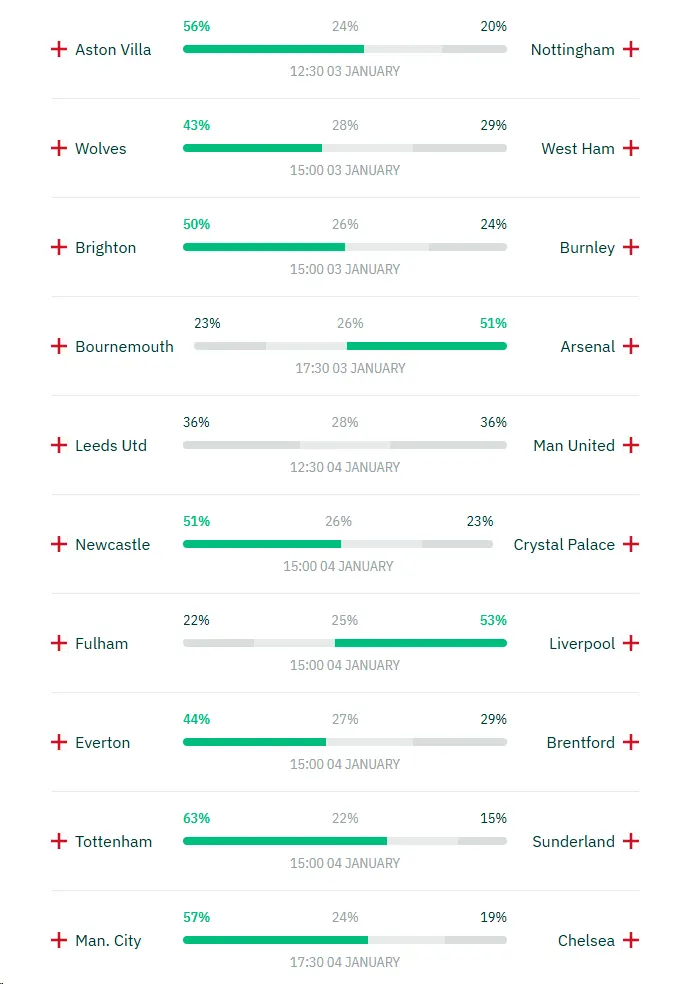Select the plus icon beside Crystal Palace
The width and height of the screenshot is (683, 984).
[630, 544]
